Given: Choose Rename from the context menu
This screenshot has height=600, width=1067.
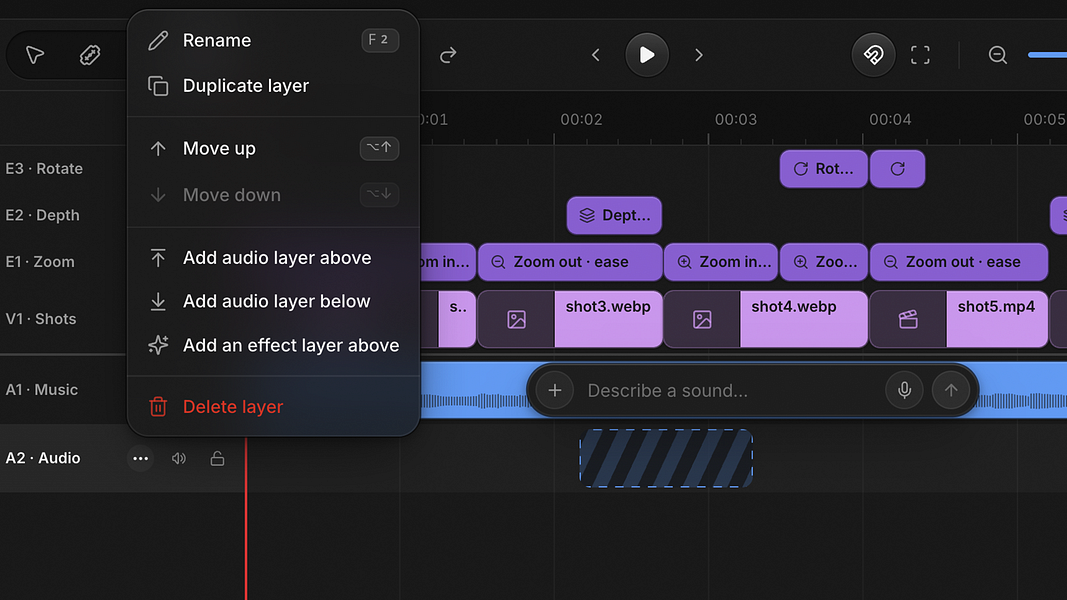Looking at the screenshot, I should click(273, 40).
